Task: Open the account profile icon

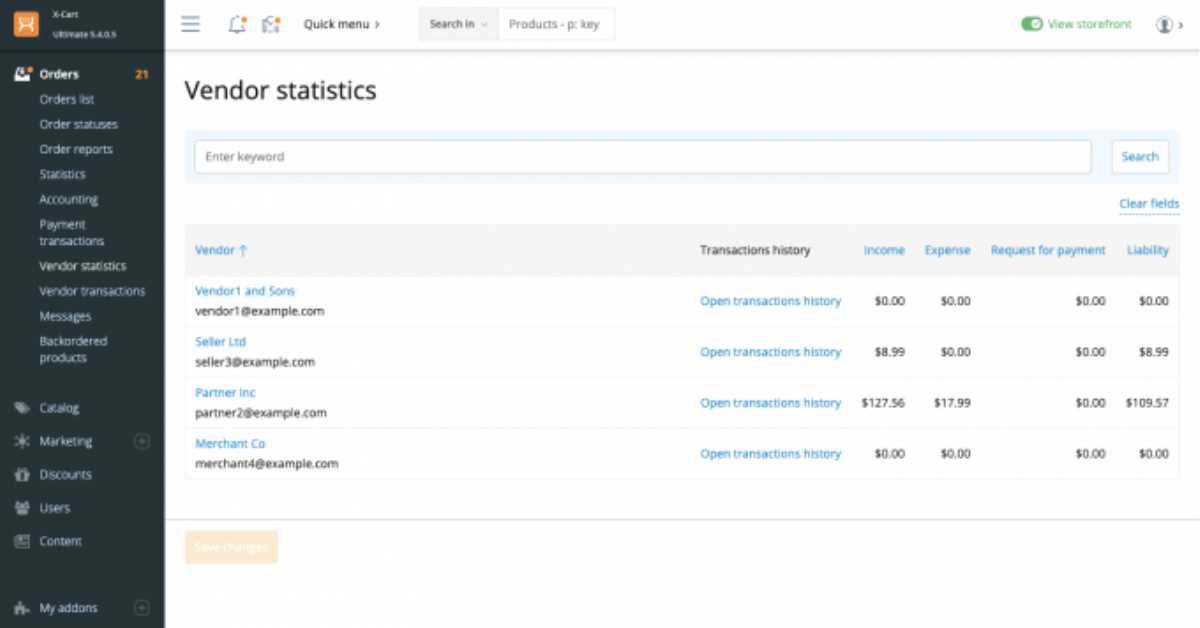Action: tap(1163, 24)
